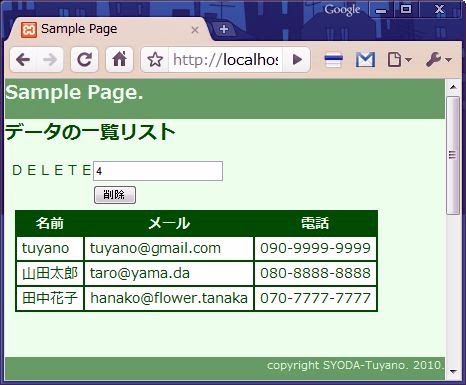Click the scrollbar down arrow

pos(453,371)
